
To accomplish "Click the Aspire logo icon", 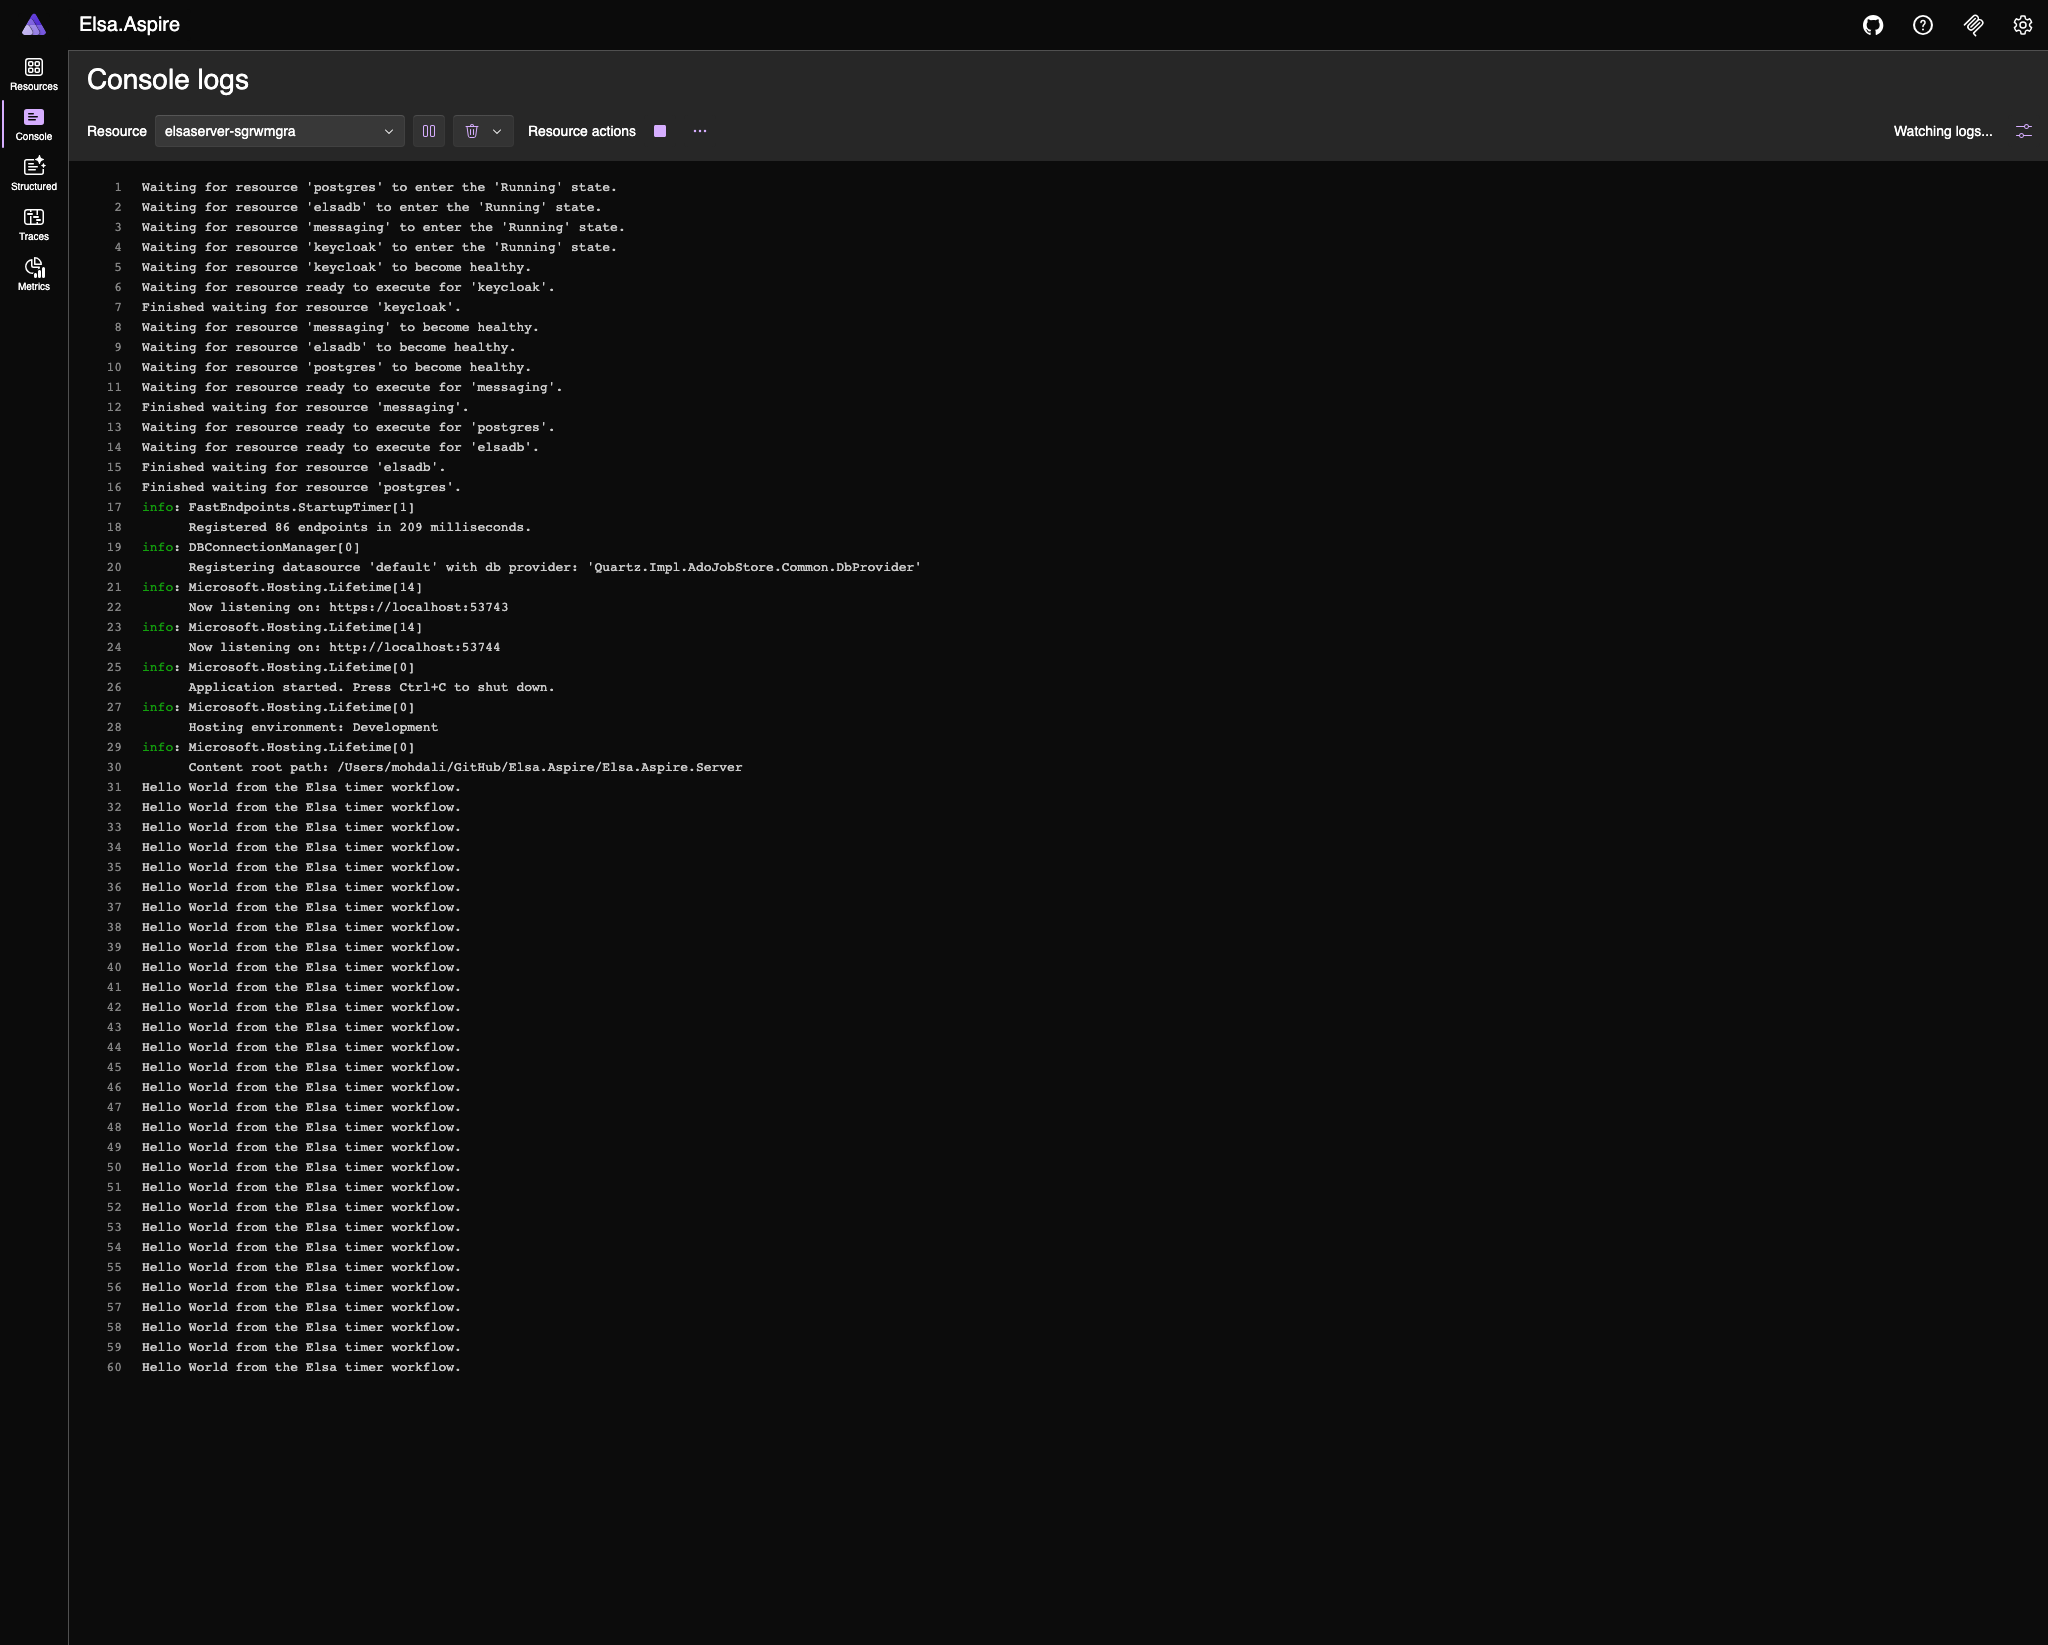I will 34,25.
